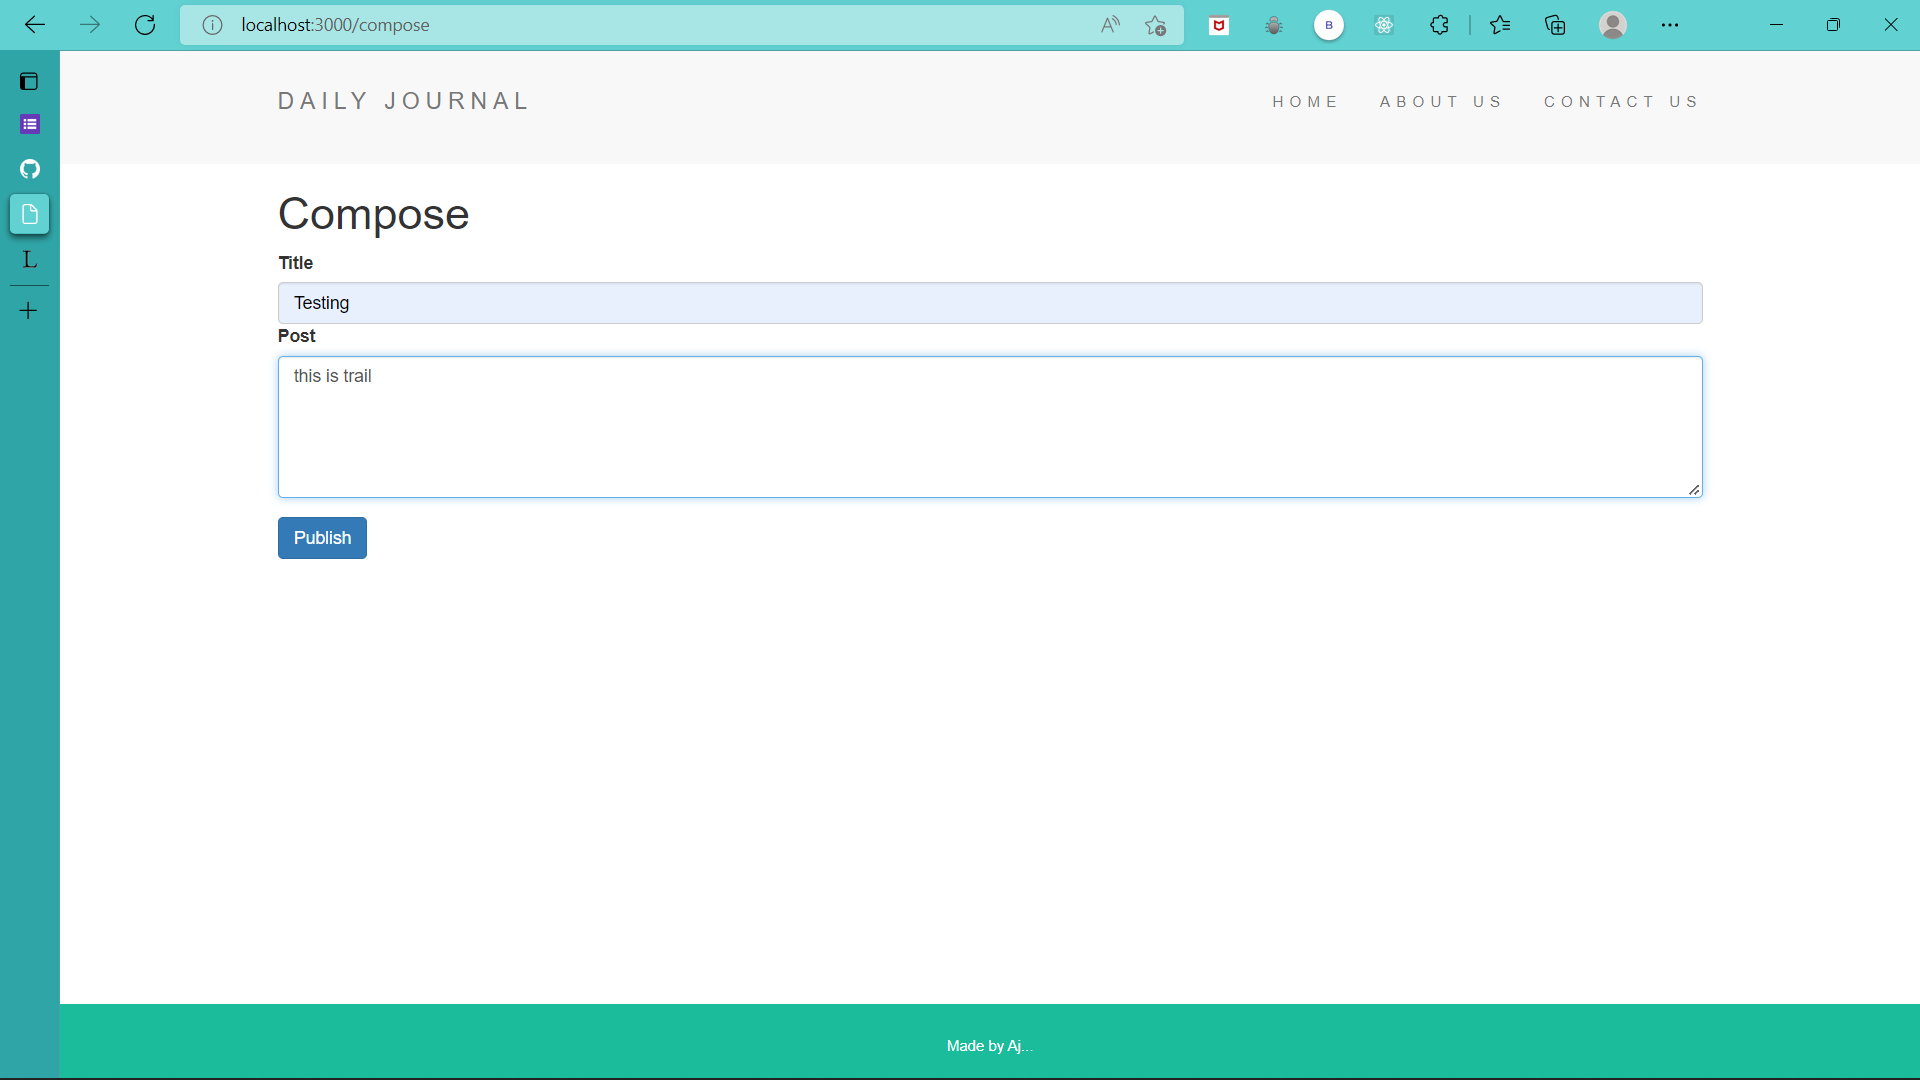The height and width of the screenshot is (1080, 1920).
Task: Open Collections in the toolbar
Action: pyautogui.click(x=1555, y=25)
